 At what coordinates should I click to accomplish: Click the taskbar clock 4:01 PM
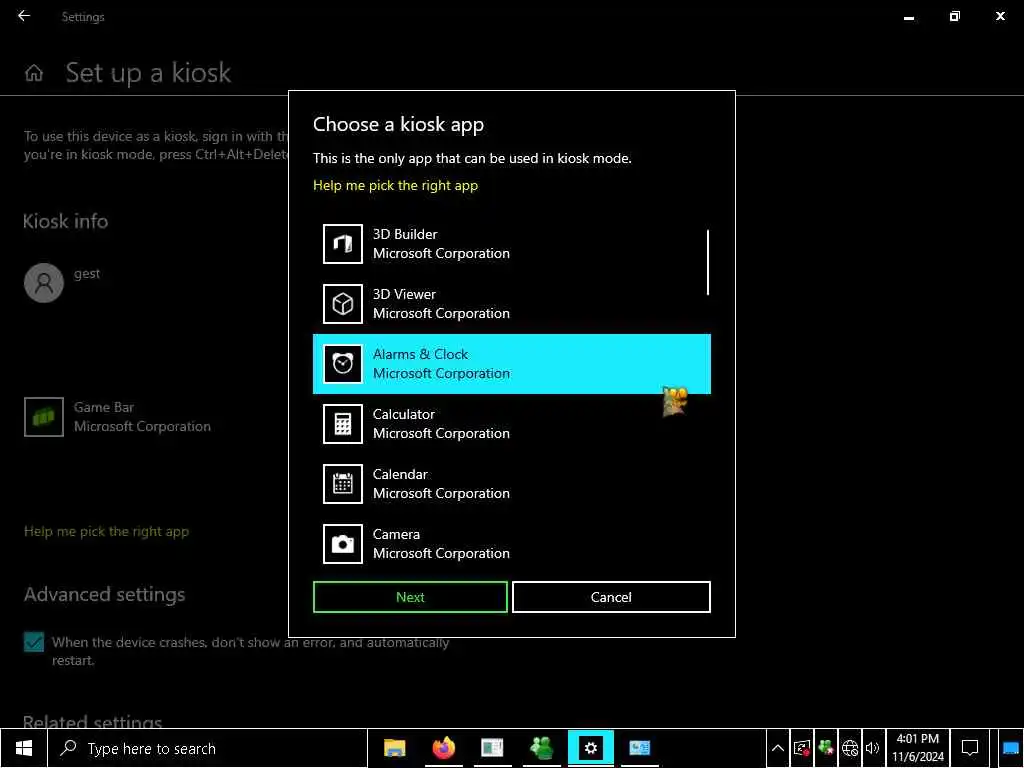[x=918, y=739]
